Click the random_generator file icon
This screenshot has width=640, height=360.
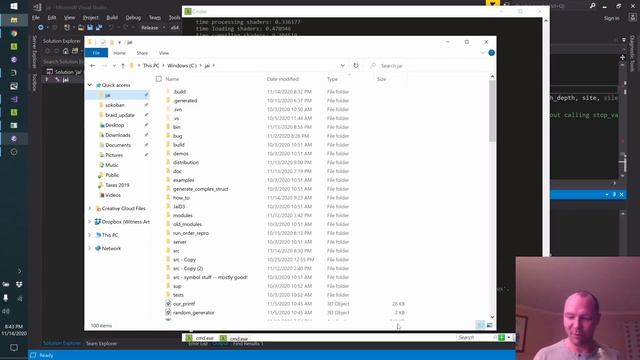coord(168,312)
